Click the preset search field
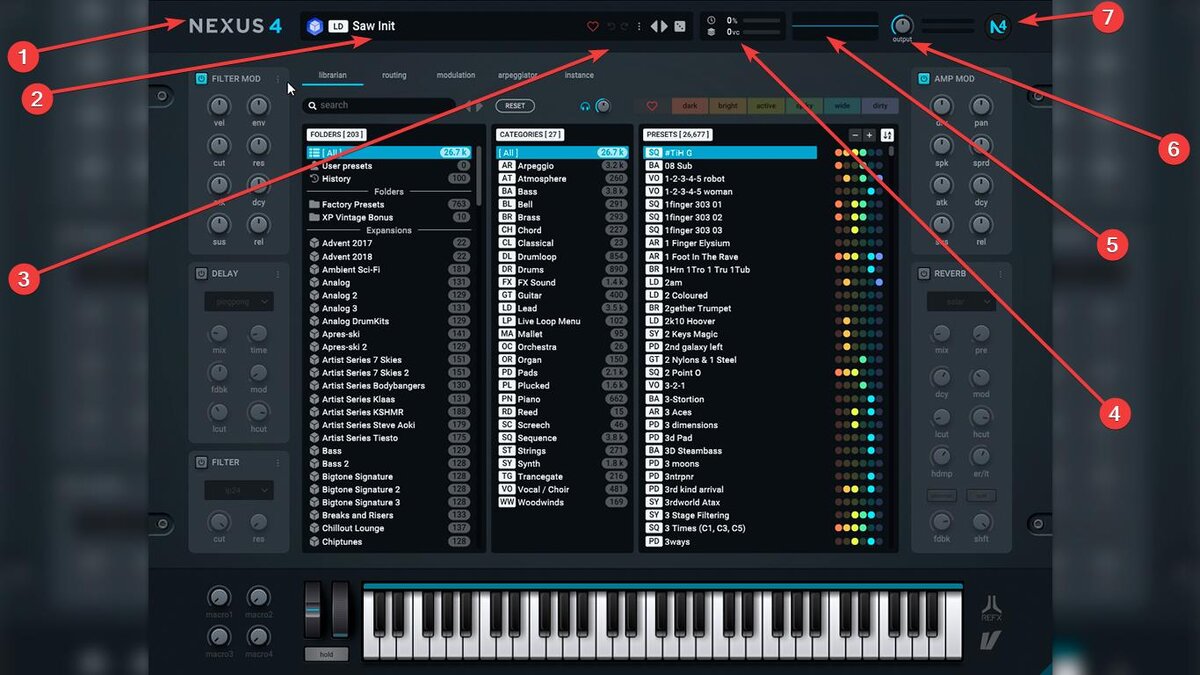 click(x=380, y=105)
